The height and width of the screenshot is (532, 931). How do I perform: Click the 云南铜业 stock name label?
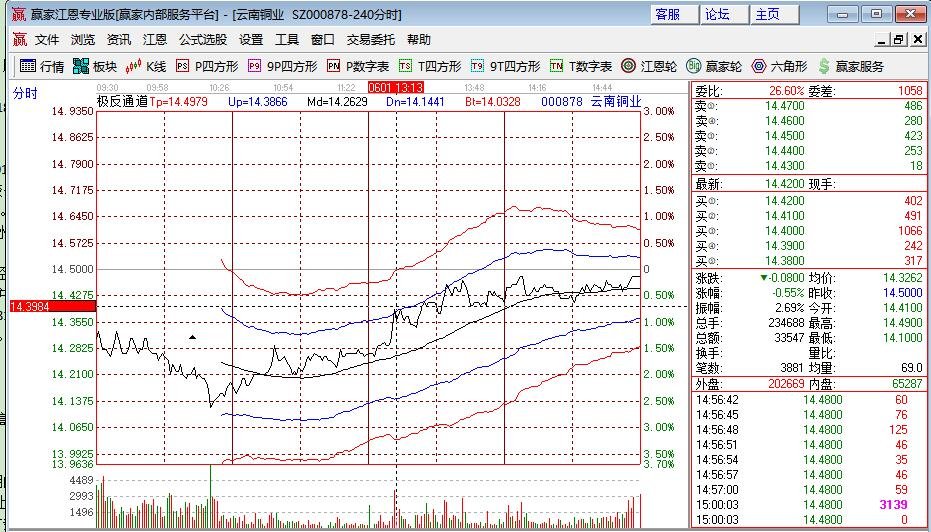616,102
